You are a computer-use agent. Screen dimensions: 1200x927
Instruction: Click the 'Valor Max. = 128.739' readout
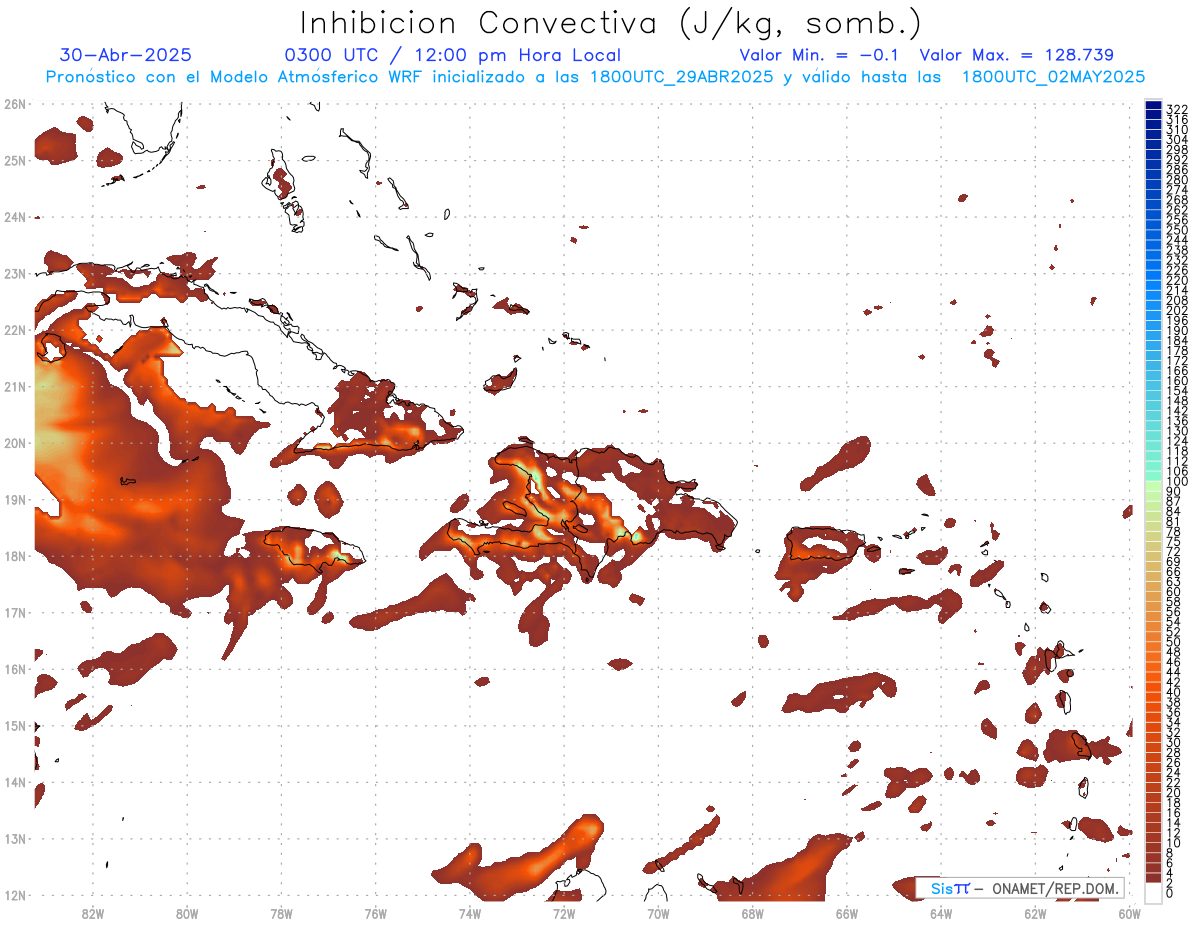coord(1017,56)
